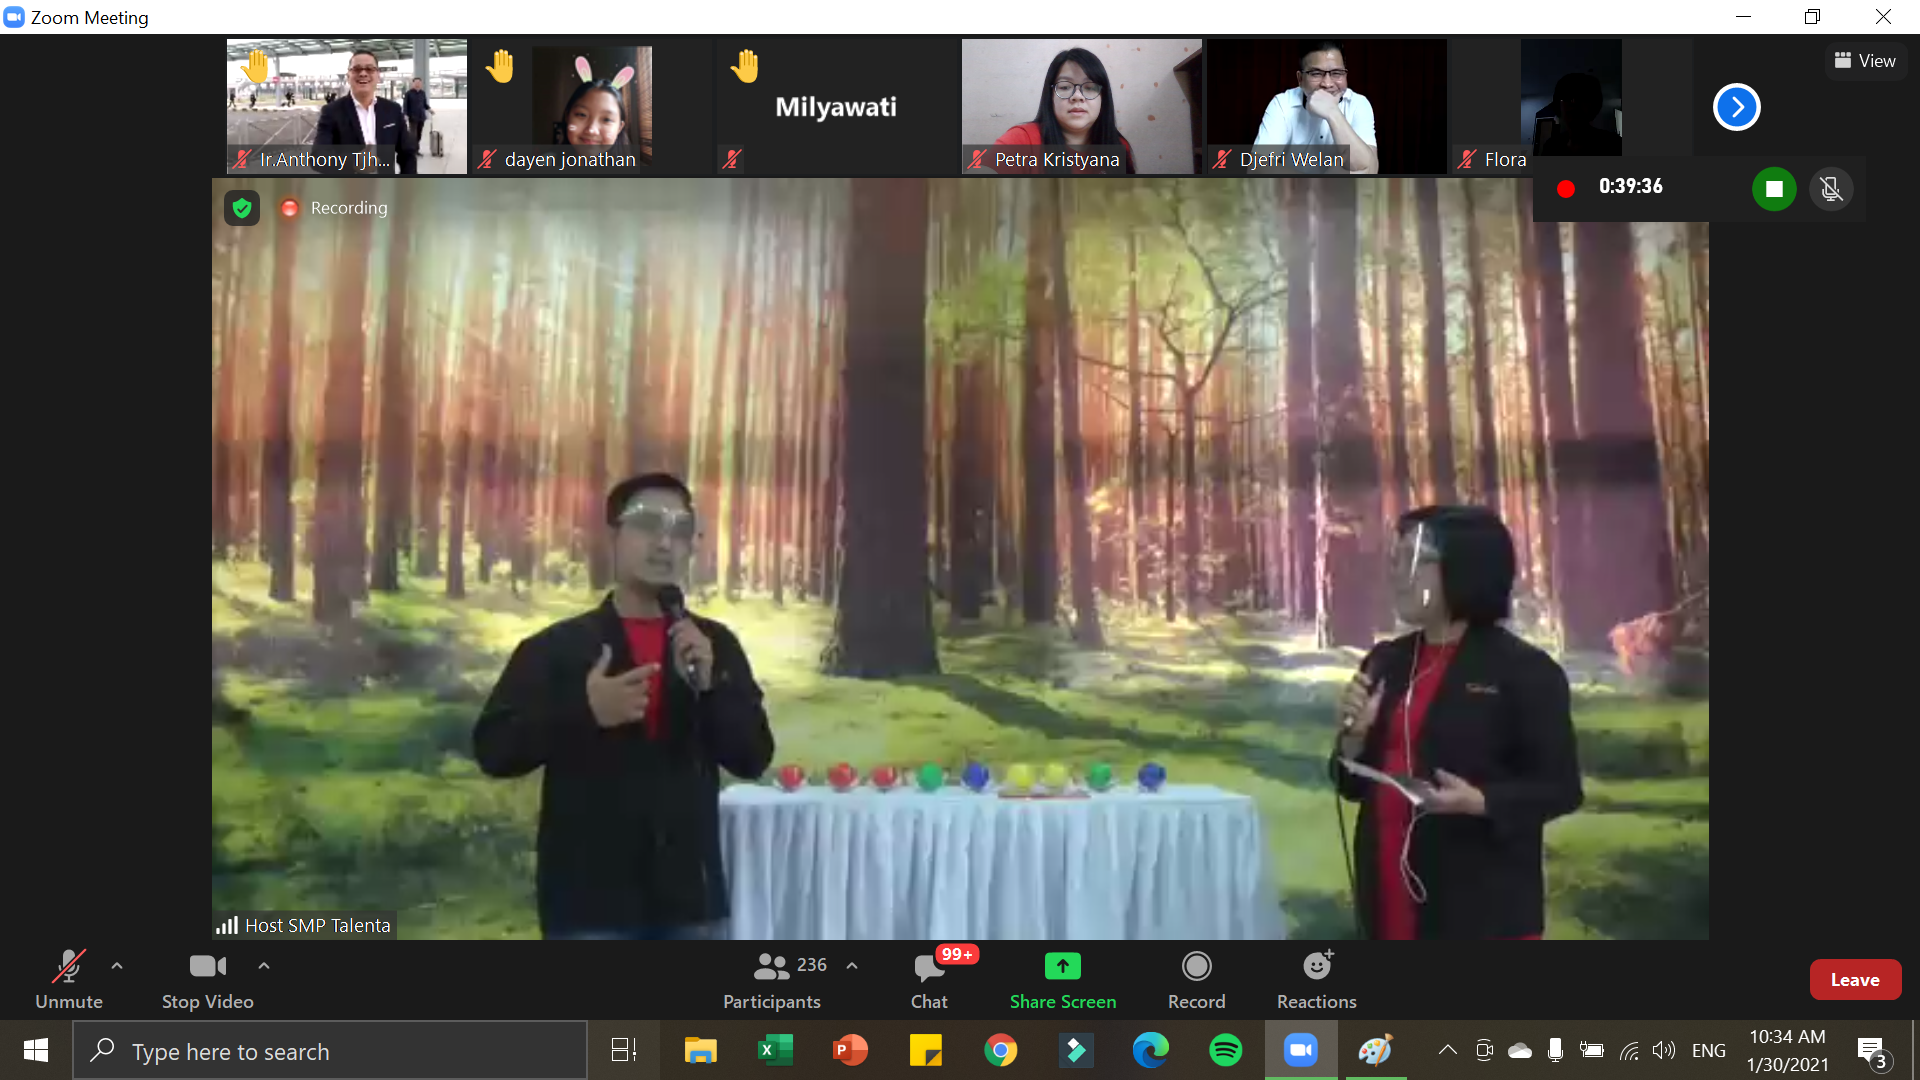Viewport: 1920px width, 1080px height.
Task: Open Google Chrome from taskbar
Action: tap(1000, 1050)
